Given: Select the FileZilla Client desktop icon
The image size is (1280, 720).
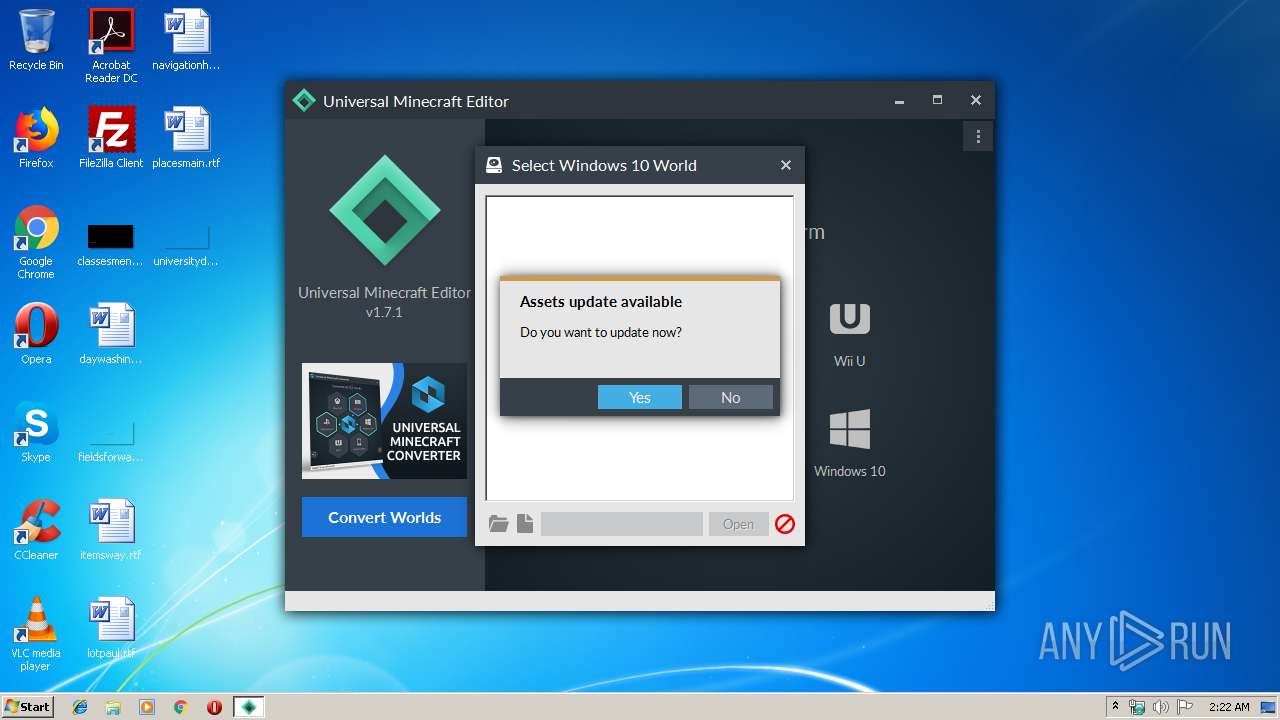Looking at the screenshot, I should click(111, 138).
